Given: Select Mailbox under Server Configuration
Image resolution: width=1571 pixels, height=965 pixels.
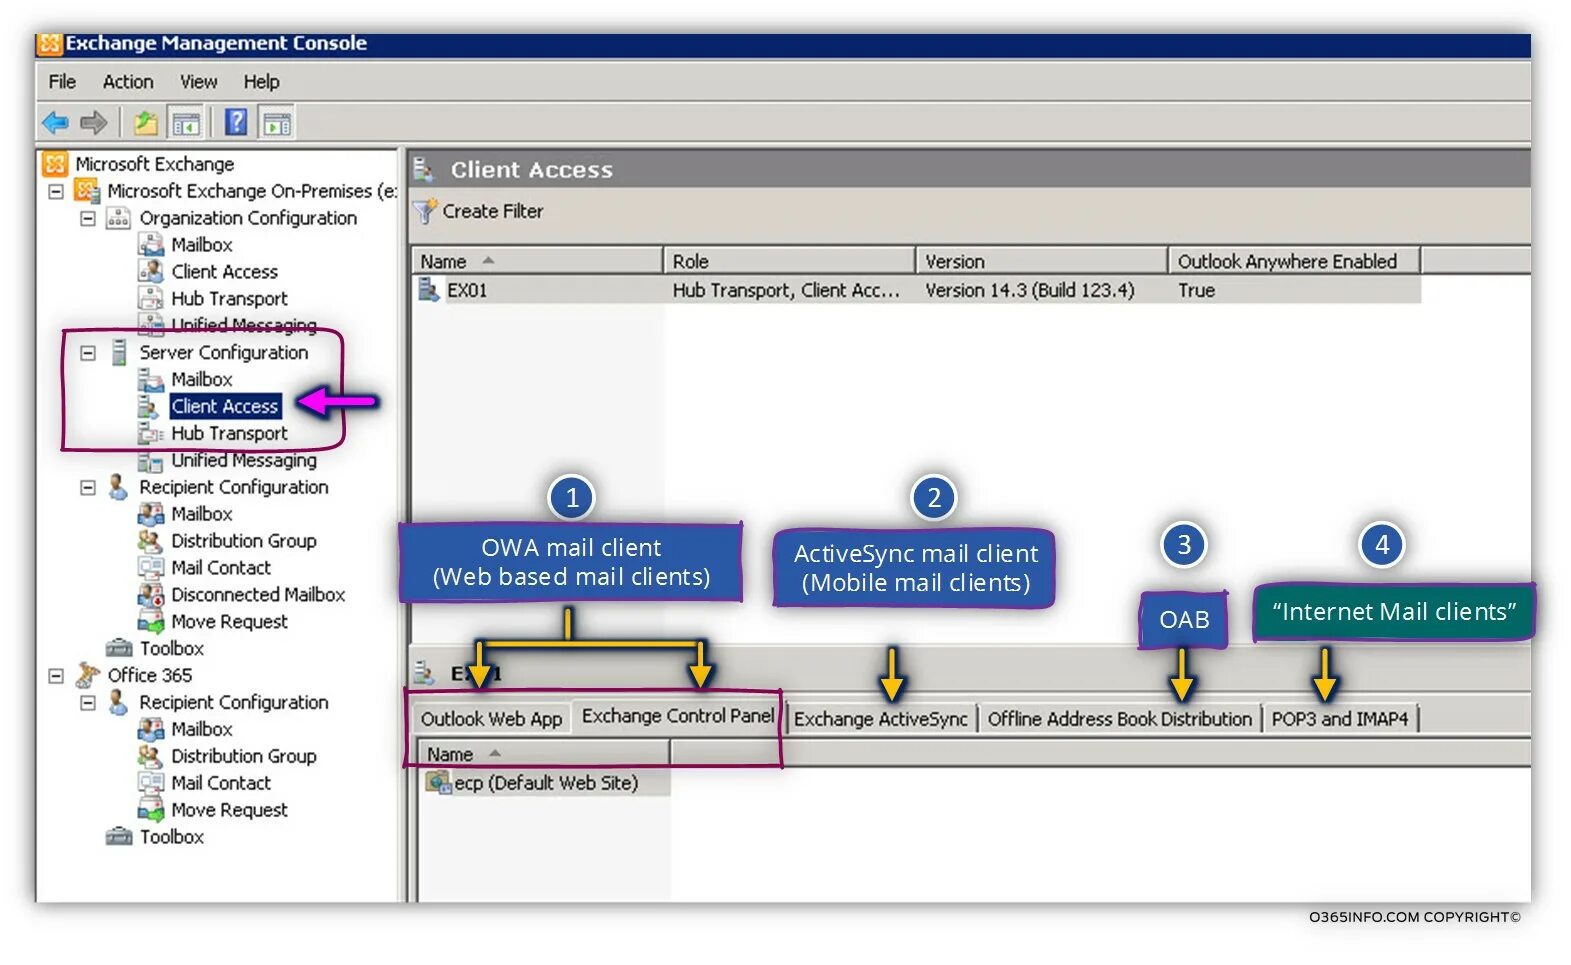Looking at the screenshot, I should tap(202, 379).
